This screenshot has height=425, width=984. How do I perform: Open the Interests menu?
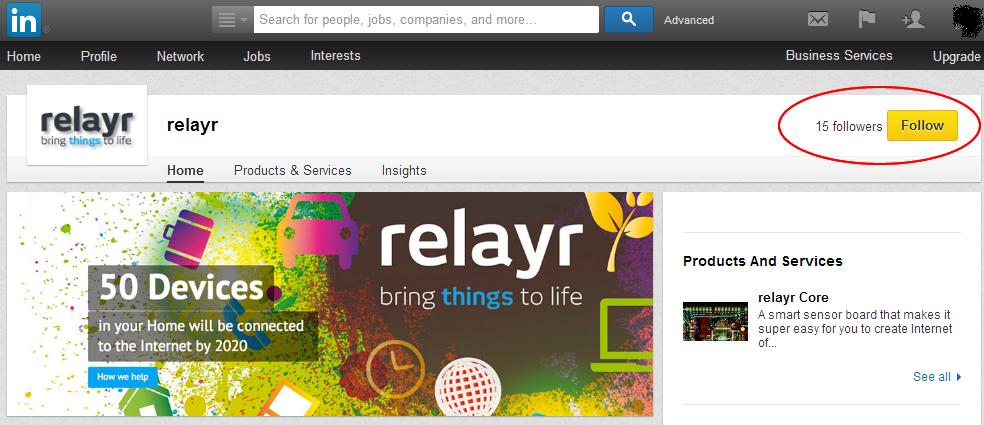335,56
